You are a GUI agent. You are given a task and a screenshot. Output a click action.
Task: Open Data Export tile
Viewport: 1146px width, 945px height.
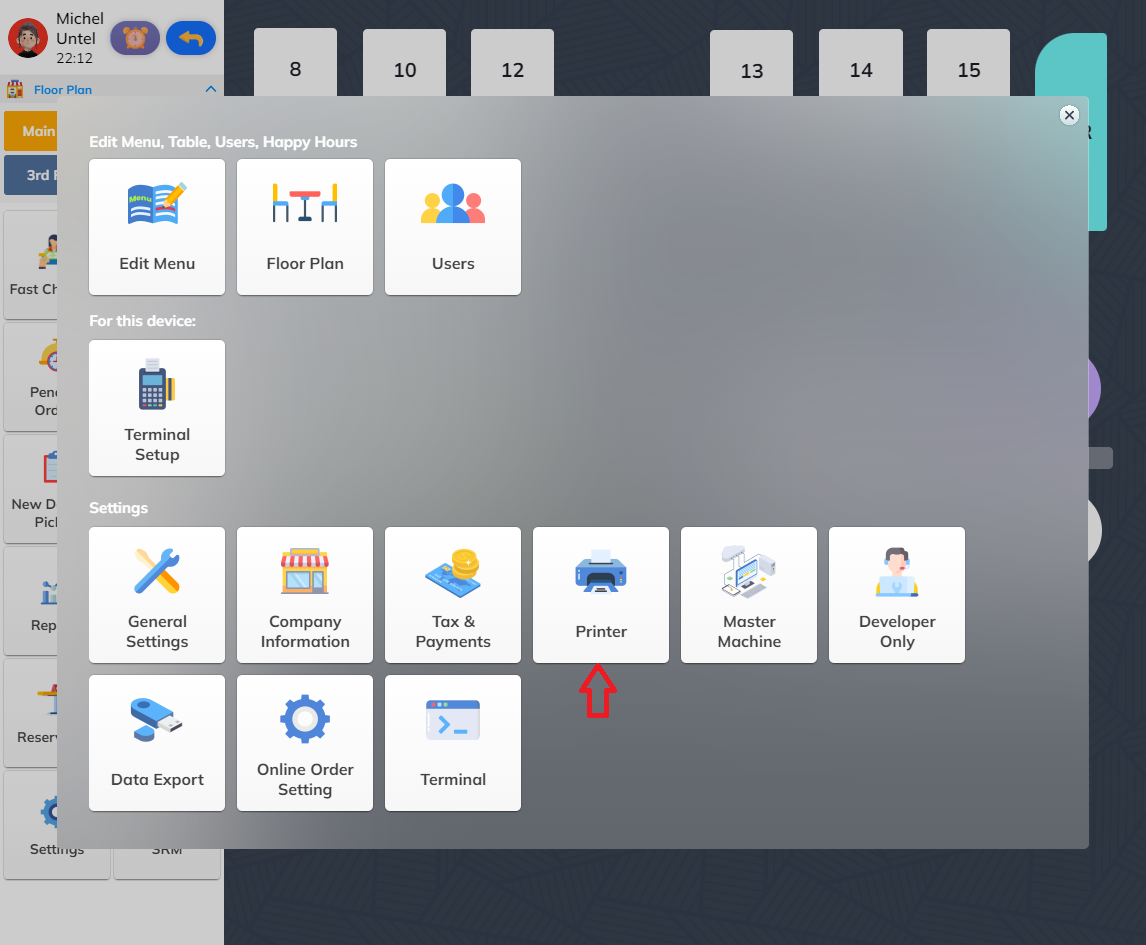pos(157,743)
